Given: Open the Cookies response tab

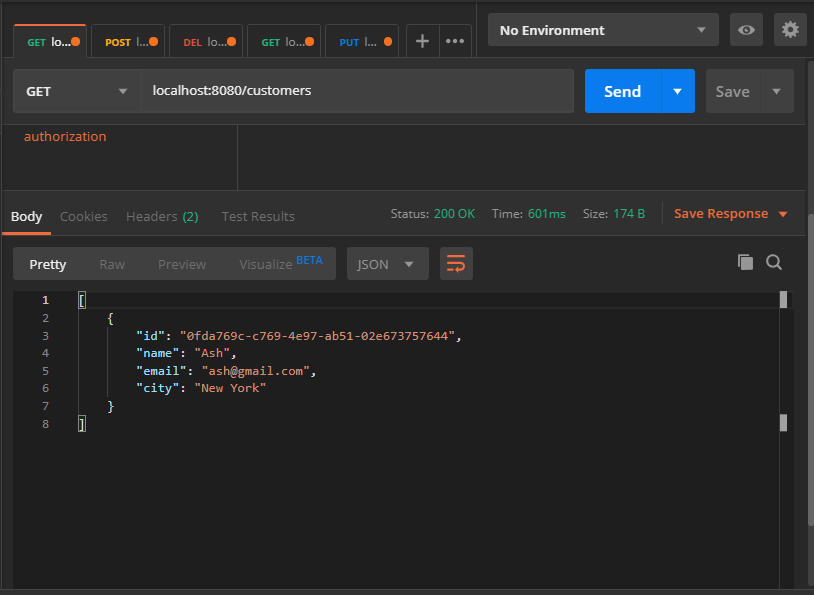Looking at the screenshot, I should click(84, 217).
